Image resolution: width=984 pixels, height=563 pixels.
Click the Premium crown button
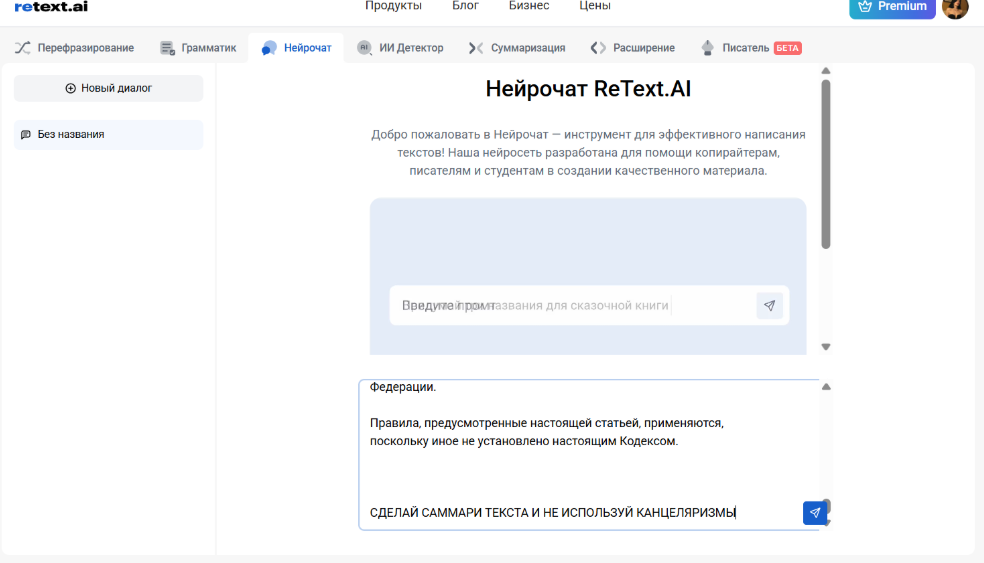point(892,7)
